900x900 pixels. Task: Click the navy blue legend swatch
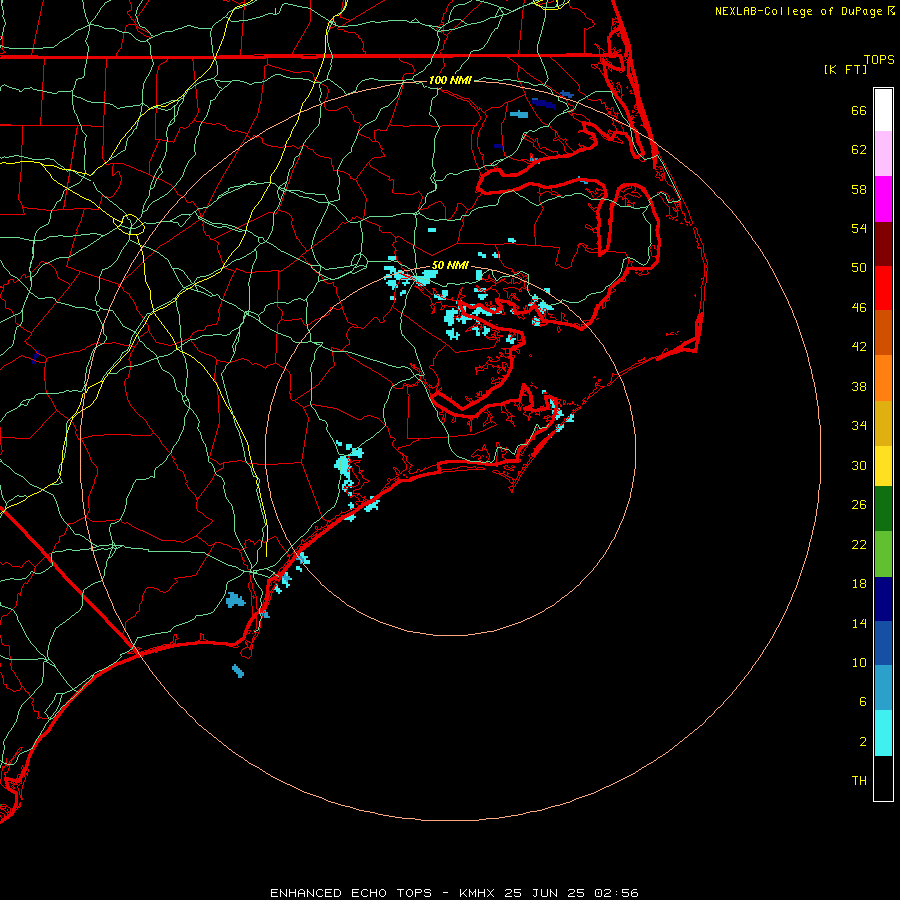point(883,599)
